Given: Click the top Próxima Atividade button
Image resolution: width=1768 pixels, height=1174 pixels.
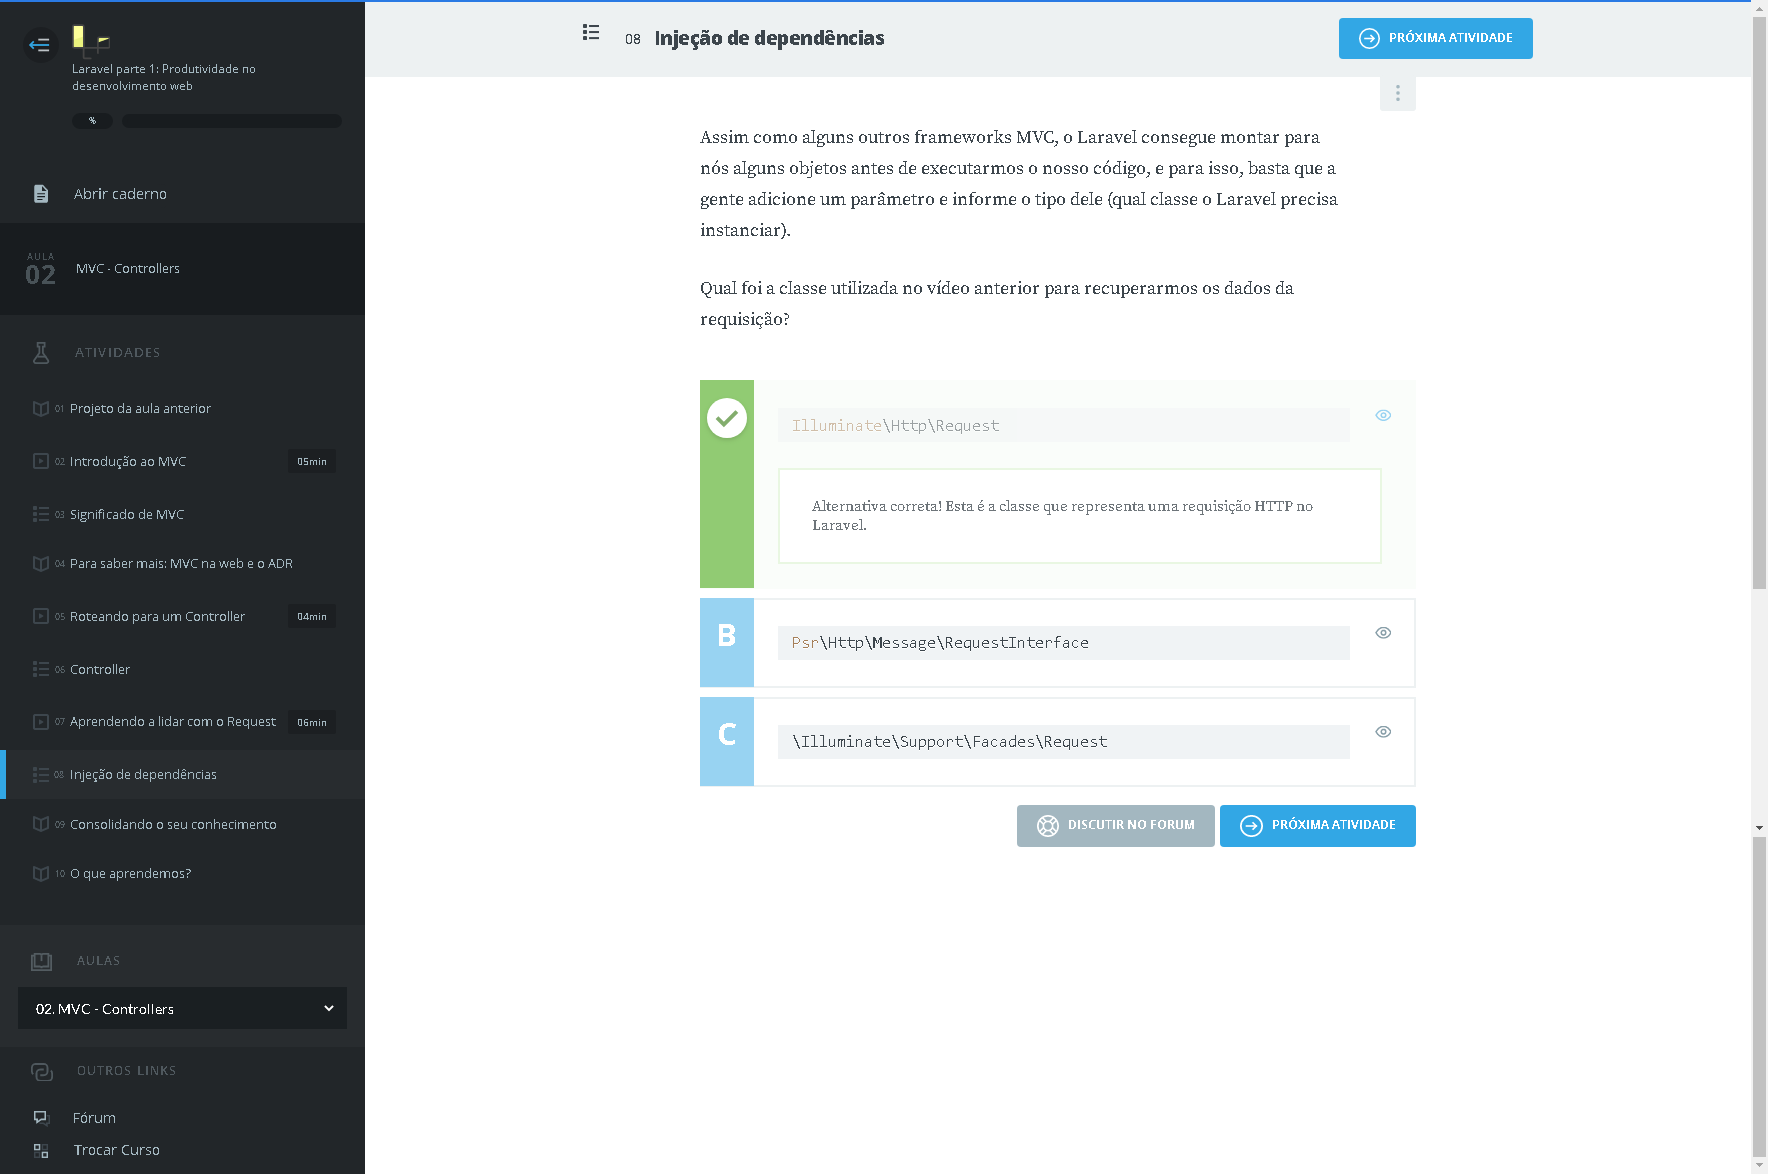Looking at the screenshot, I should point(1435,39).
